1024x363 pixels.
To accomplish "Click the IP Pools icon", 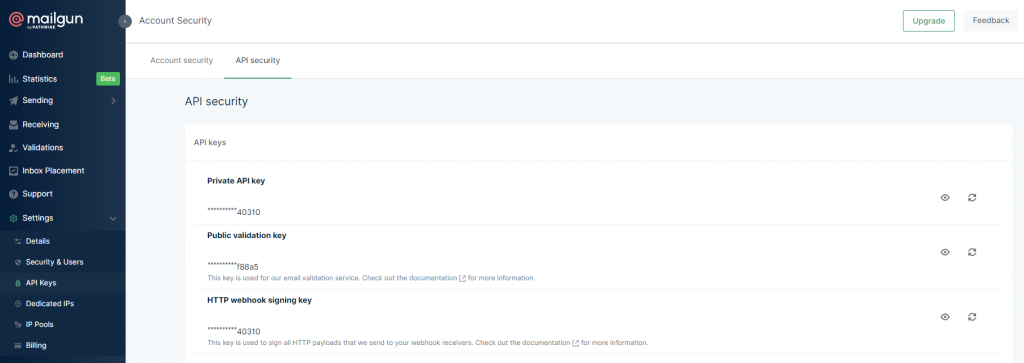I will coord(18,324).
